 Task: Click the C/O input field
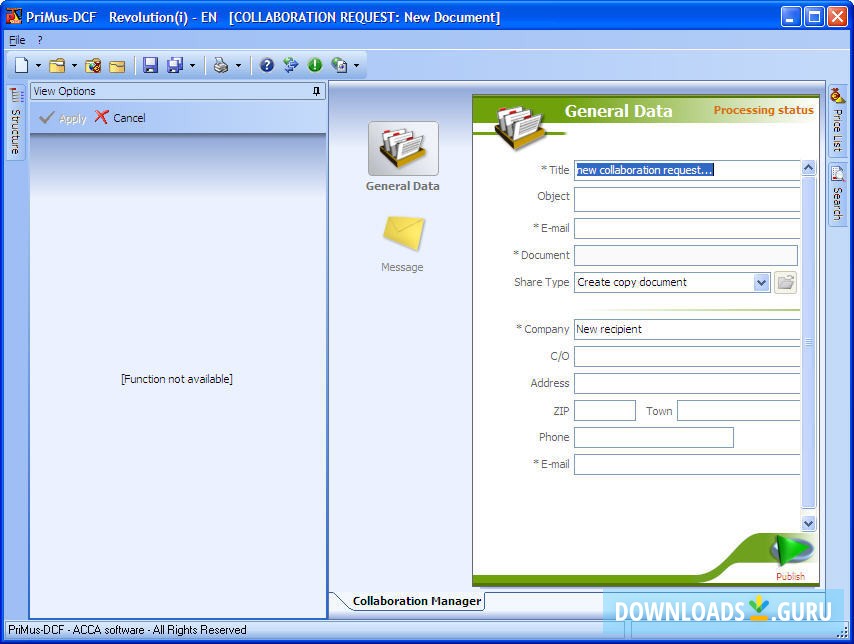[687, 356]
